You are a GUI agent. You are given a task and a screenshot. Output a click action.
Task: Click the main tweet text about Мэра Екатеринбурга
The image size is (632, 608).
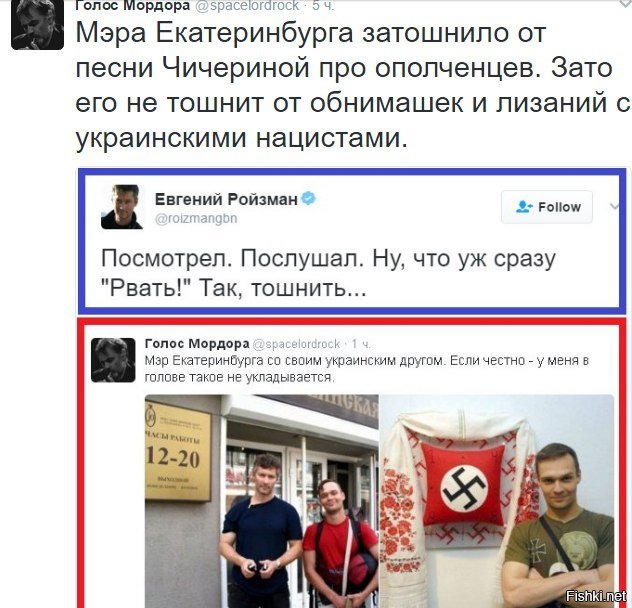[352, 85]
